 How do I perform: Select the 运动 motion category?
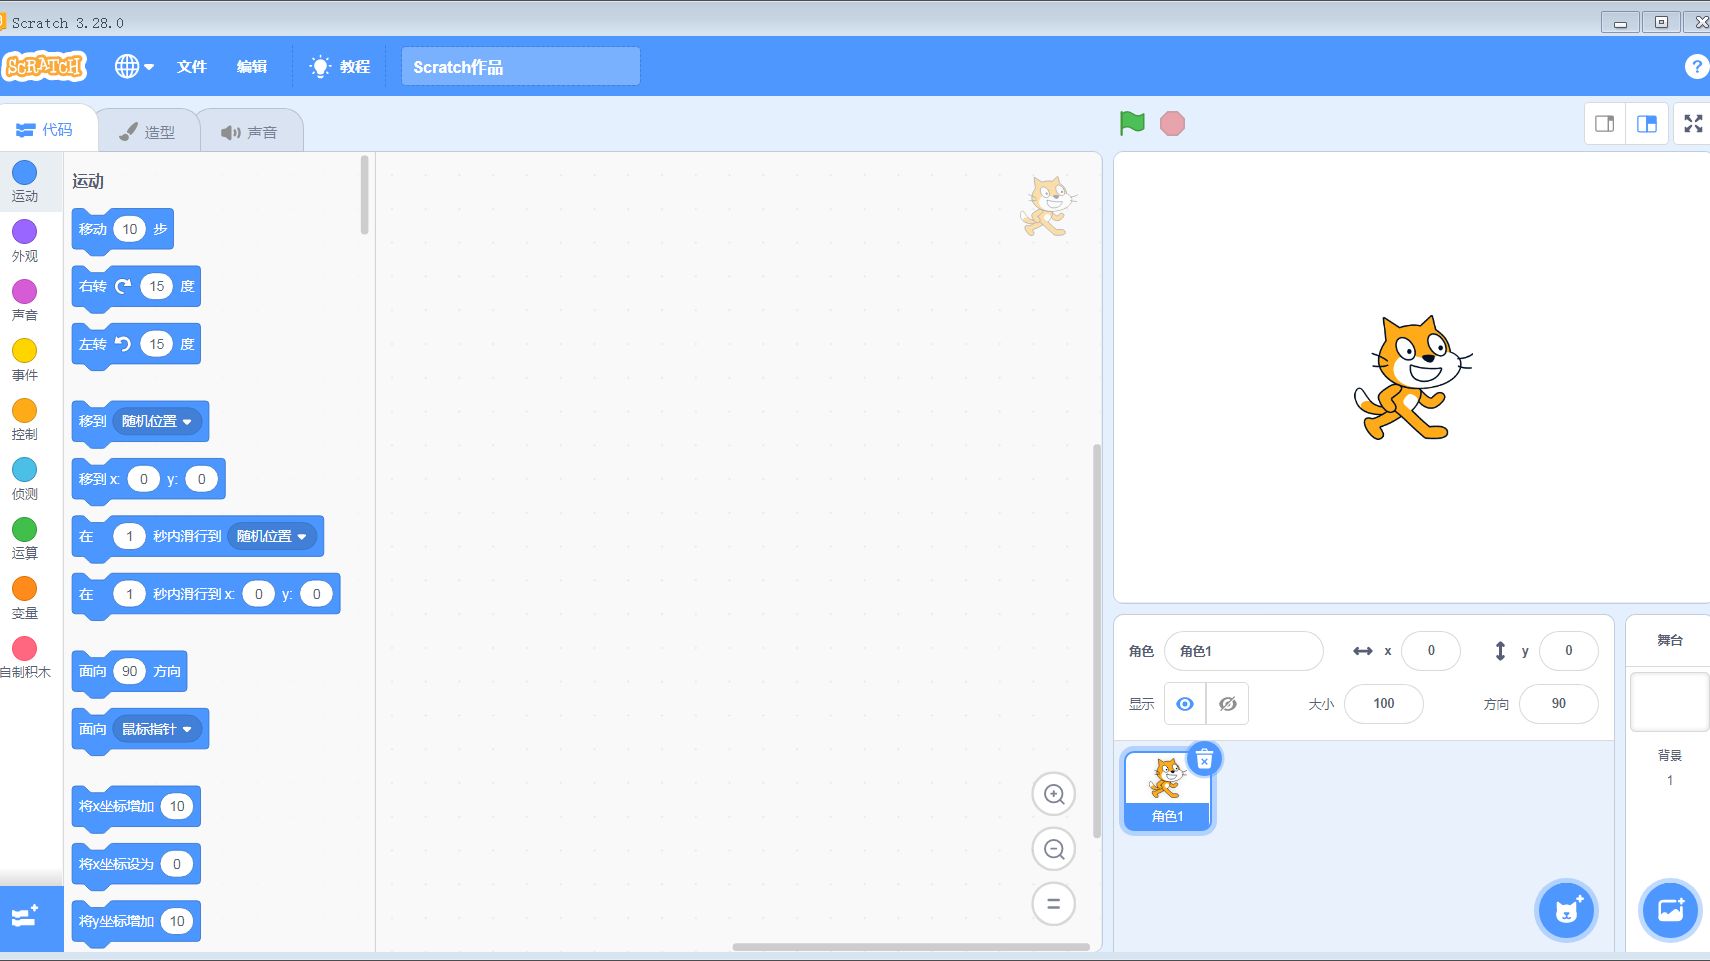(x=25, y=181)
